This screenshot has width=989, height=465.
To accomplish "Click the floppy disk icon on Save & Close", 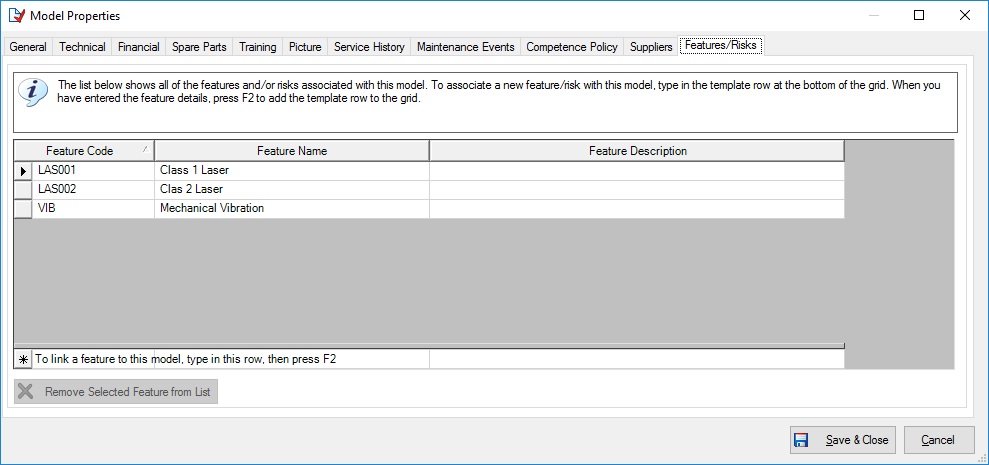I will (x=801, y=440).
